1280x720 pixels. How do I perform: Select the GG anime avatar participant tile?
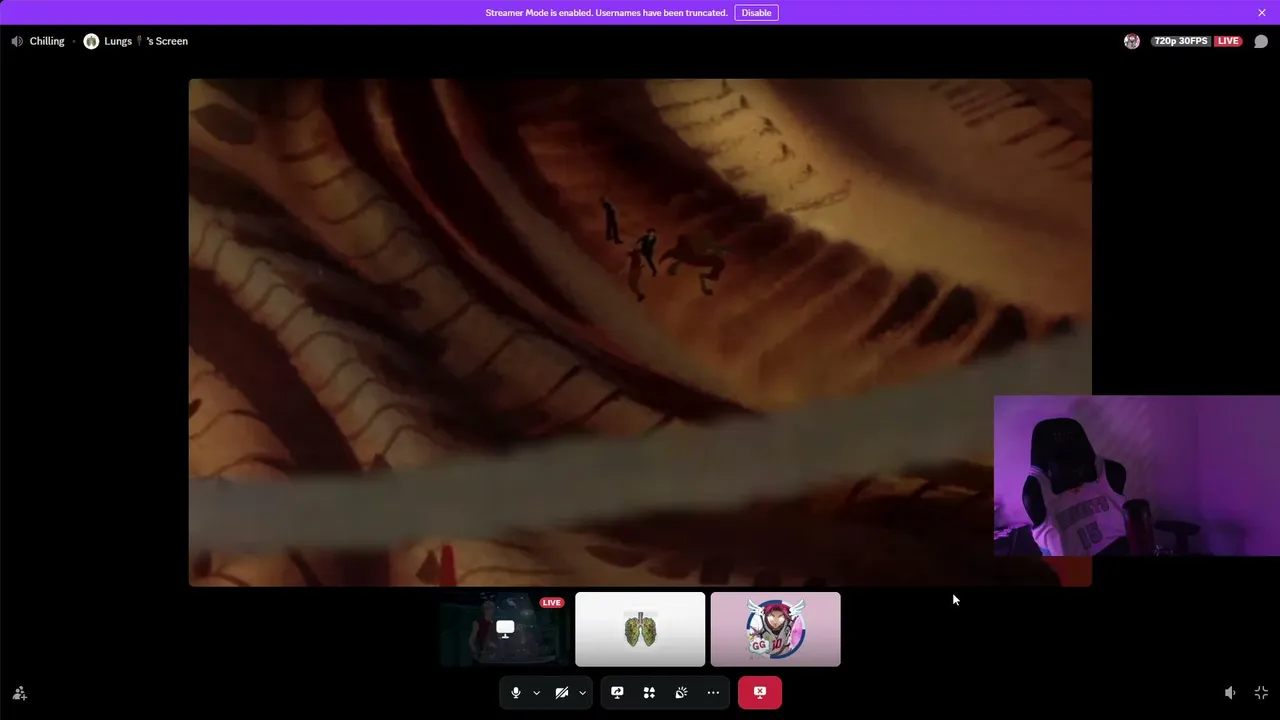776,629
